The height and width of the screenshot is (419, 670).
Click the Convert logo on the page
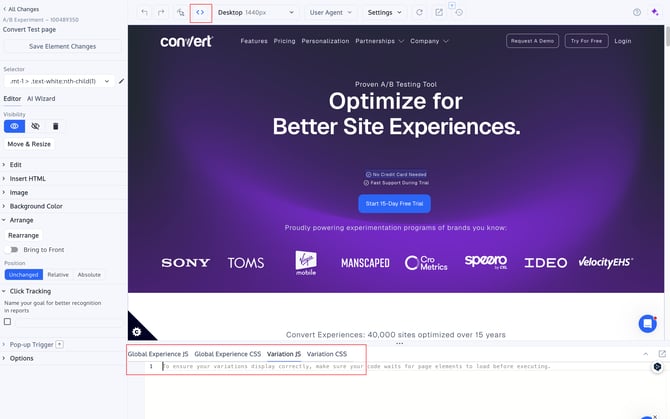(x=186, y=41)
